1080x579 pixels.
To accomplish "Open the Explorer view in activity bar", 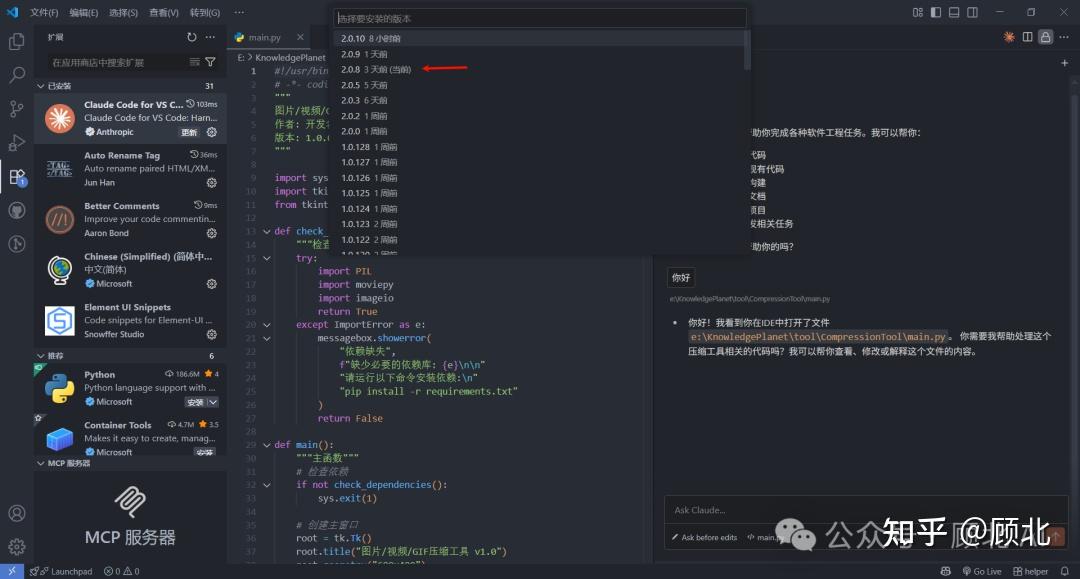I will pyautogui.click(x=17, y=41).
